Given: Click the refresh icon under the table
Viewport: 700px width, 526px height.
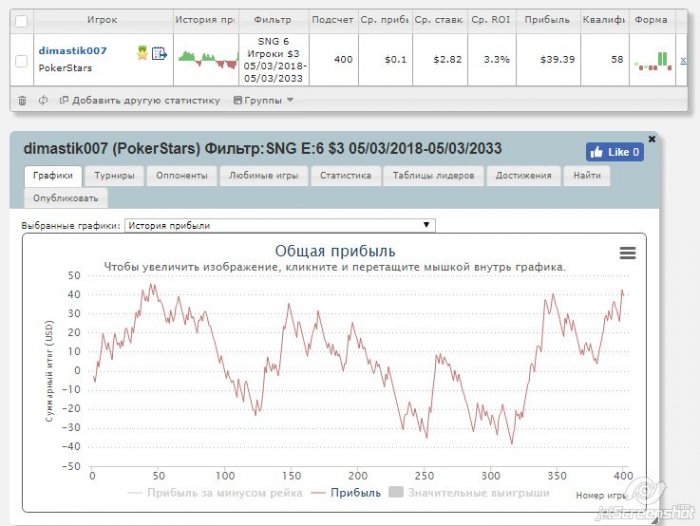Looking at the screenshot, I should tap(43, 100).
